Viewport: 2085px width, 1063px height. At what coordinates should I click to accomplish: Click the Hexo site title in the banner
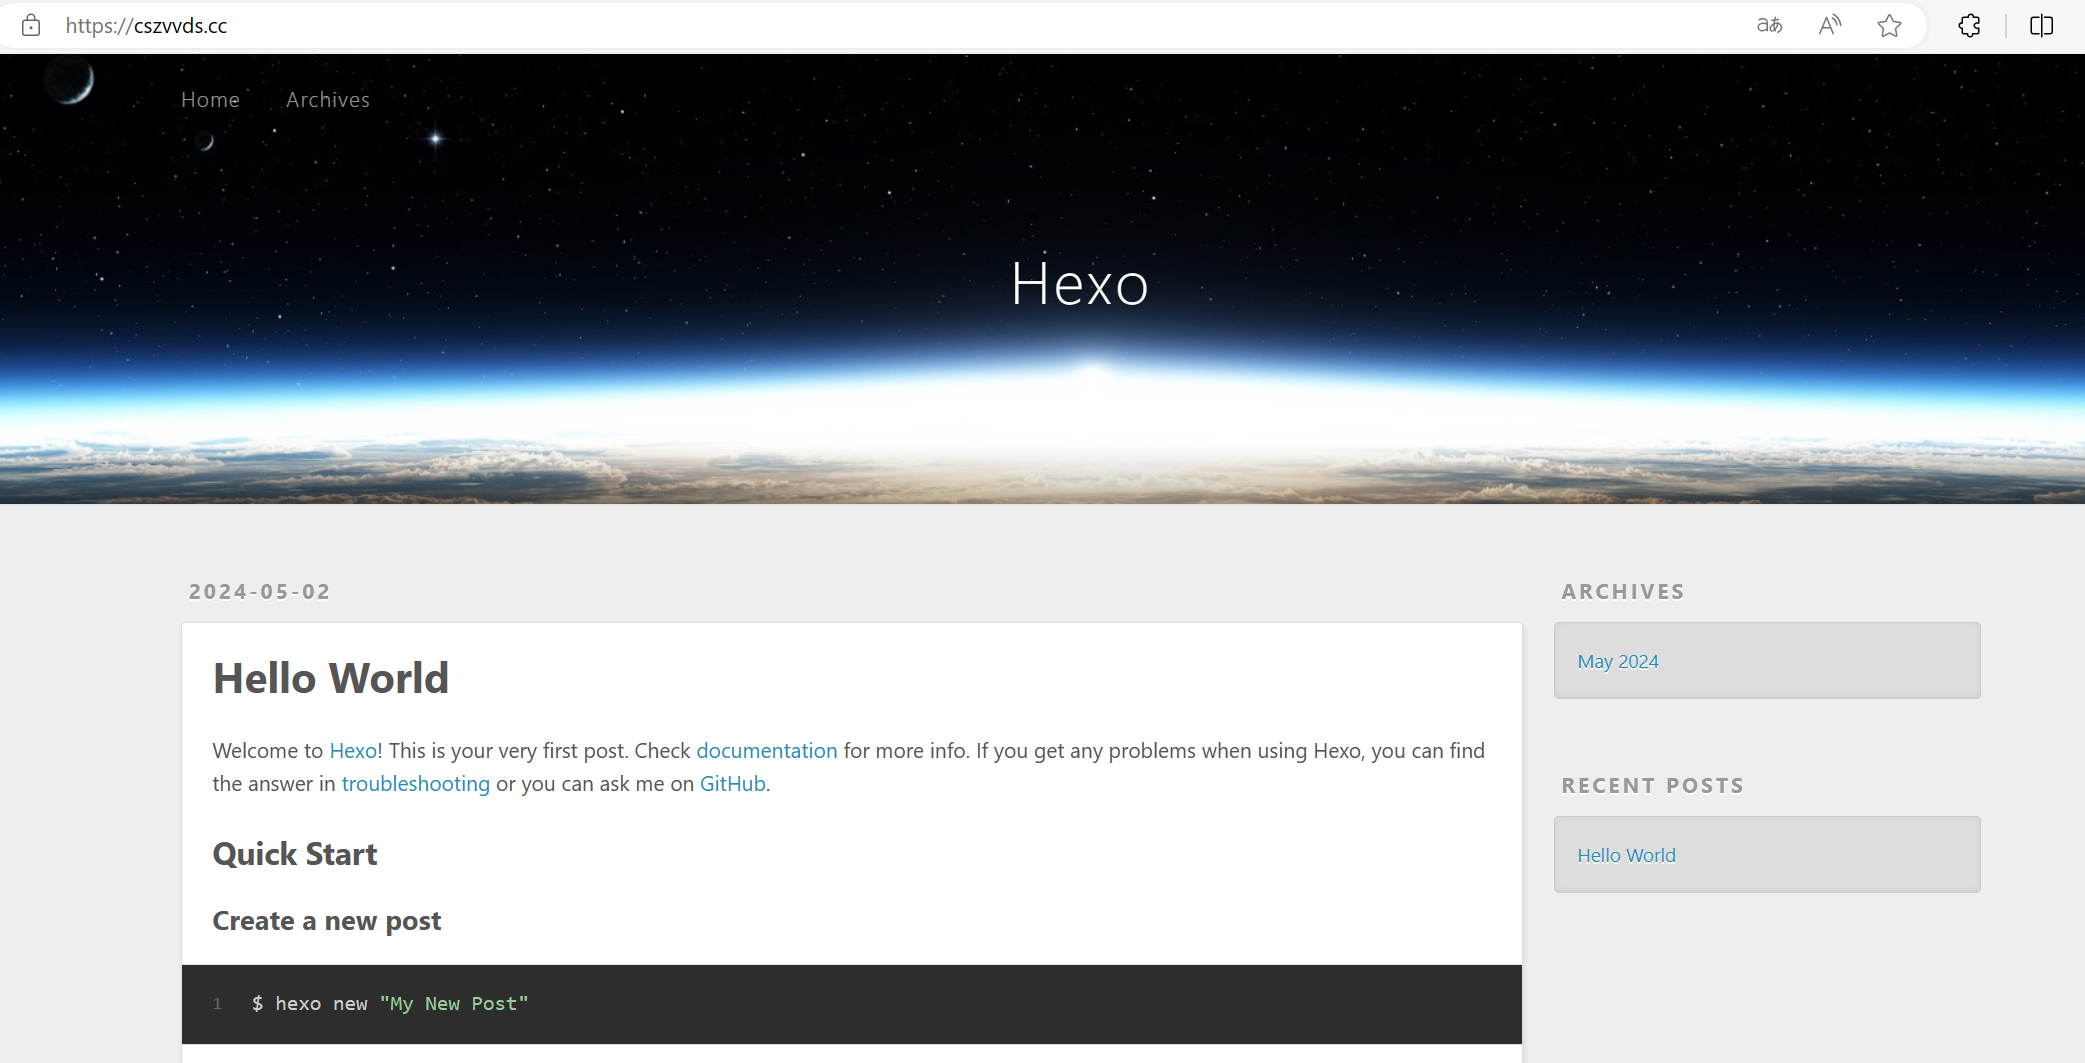click(1079, 284)
